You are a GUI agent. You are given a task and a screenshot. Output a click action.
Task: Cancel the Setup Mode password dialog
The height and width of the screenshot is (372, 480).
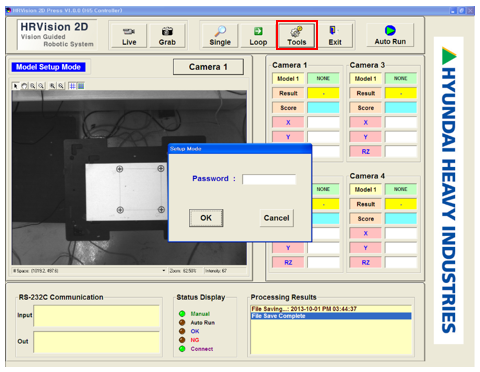coord(277,218)
